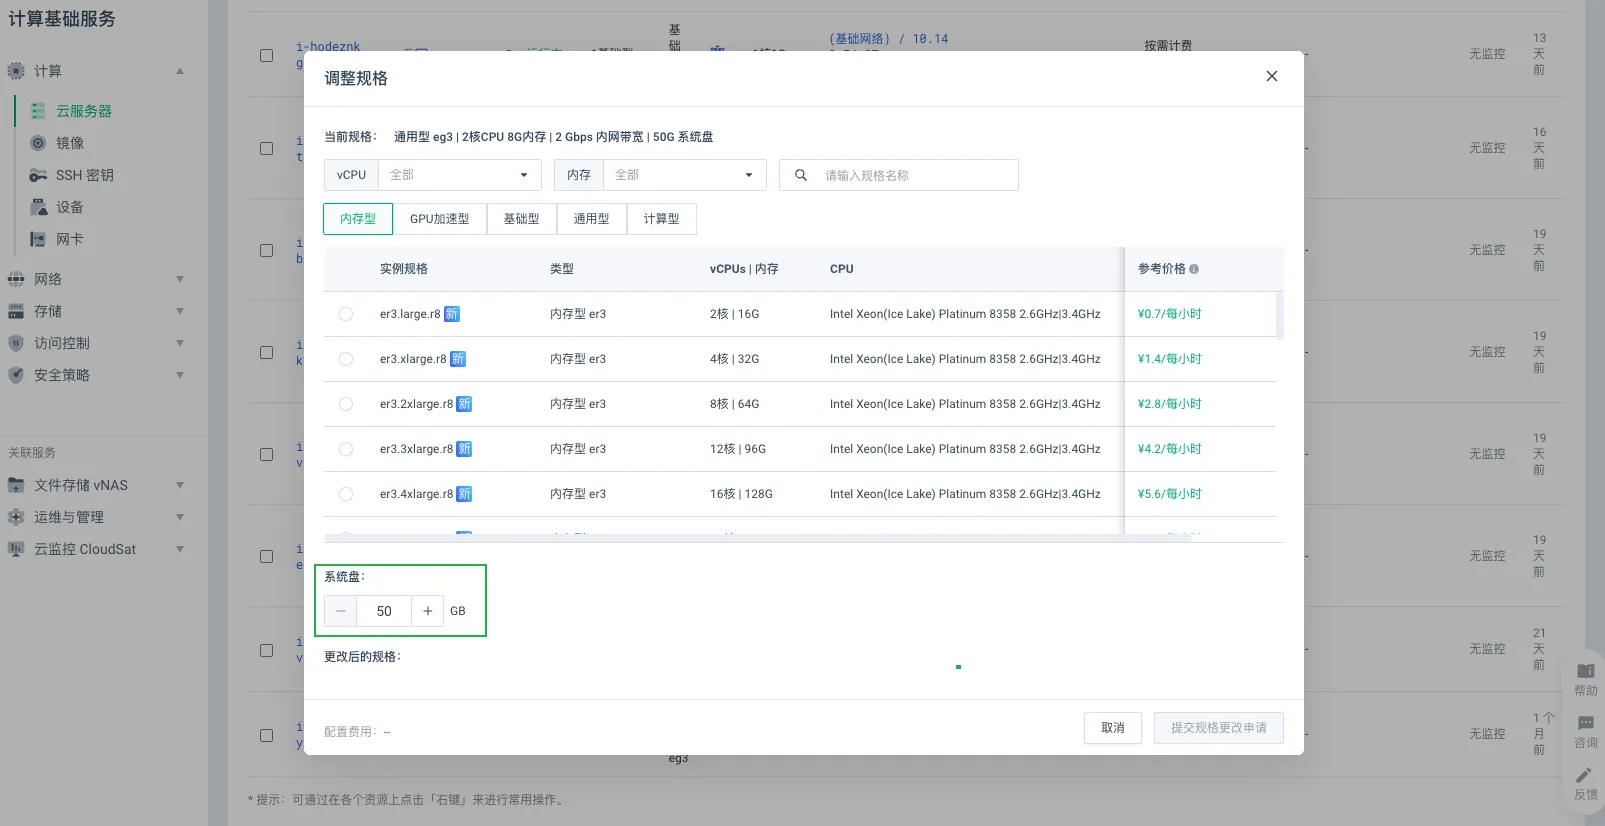Click the 存储 sidebar icon

(x=16, y=311)
